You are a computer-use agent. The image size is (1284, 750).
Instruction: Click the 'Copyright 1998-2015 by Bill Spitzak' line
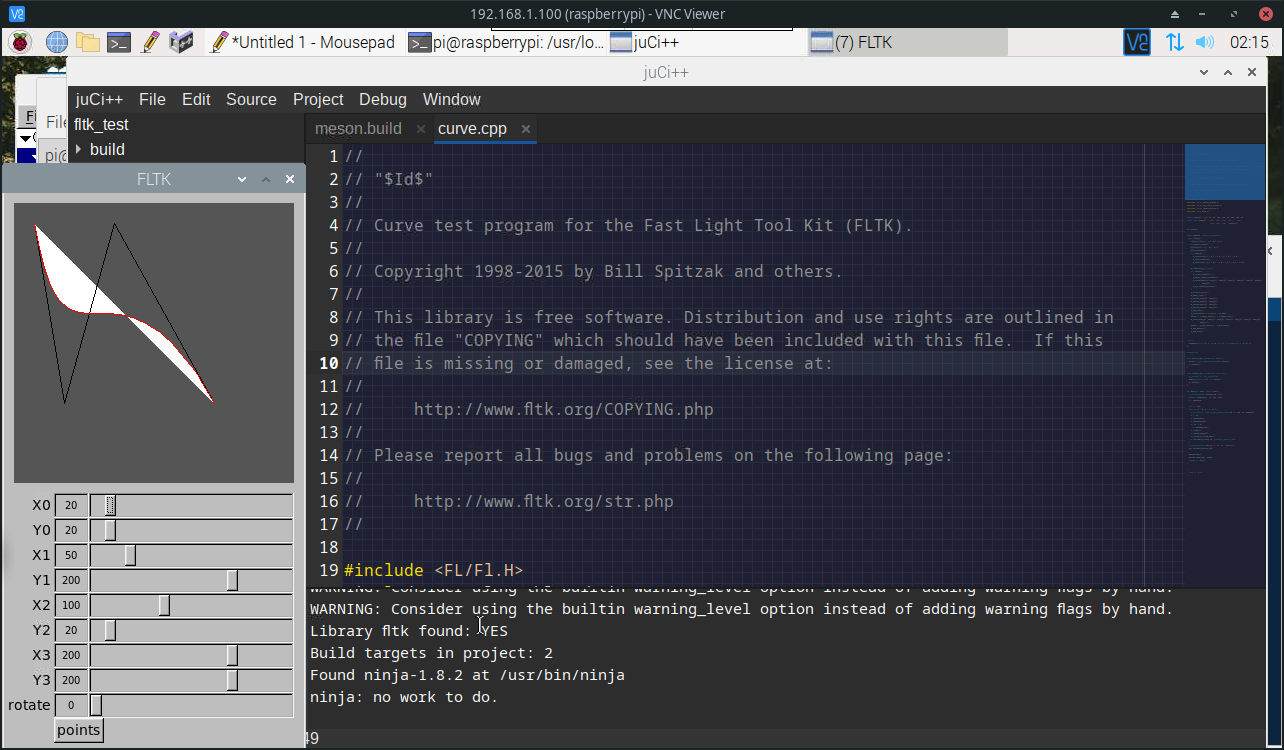pyautogui.click(x=593, y=272)
